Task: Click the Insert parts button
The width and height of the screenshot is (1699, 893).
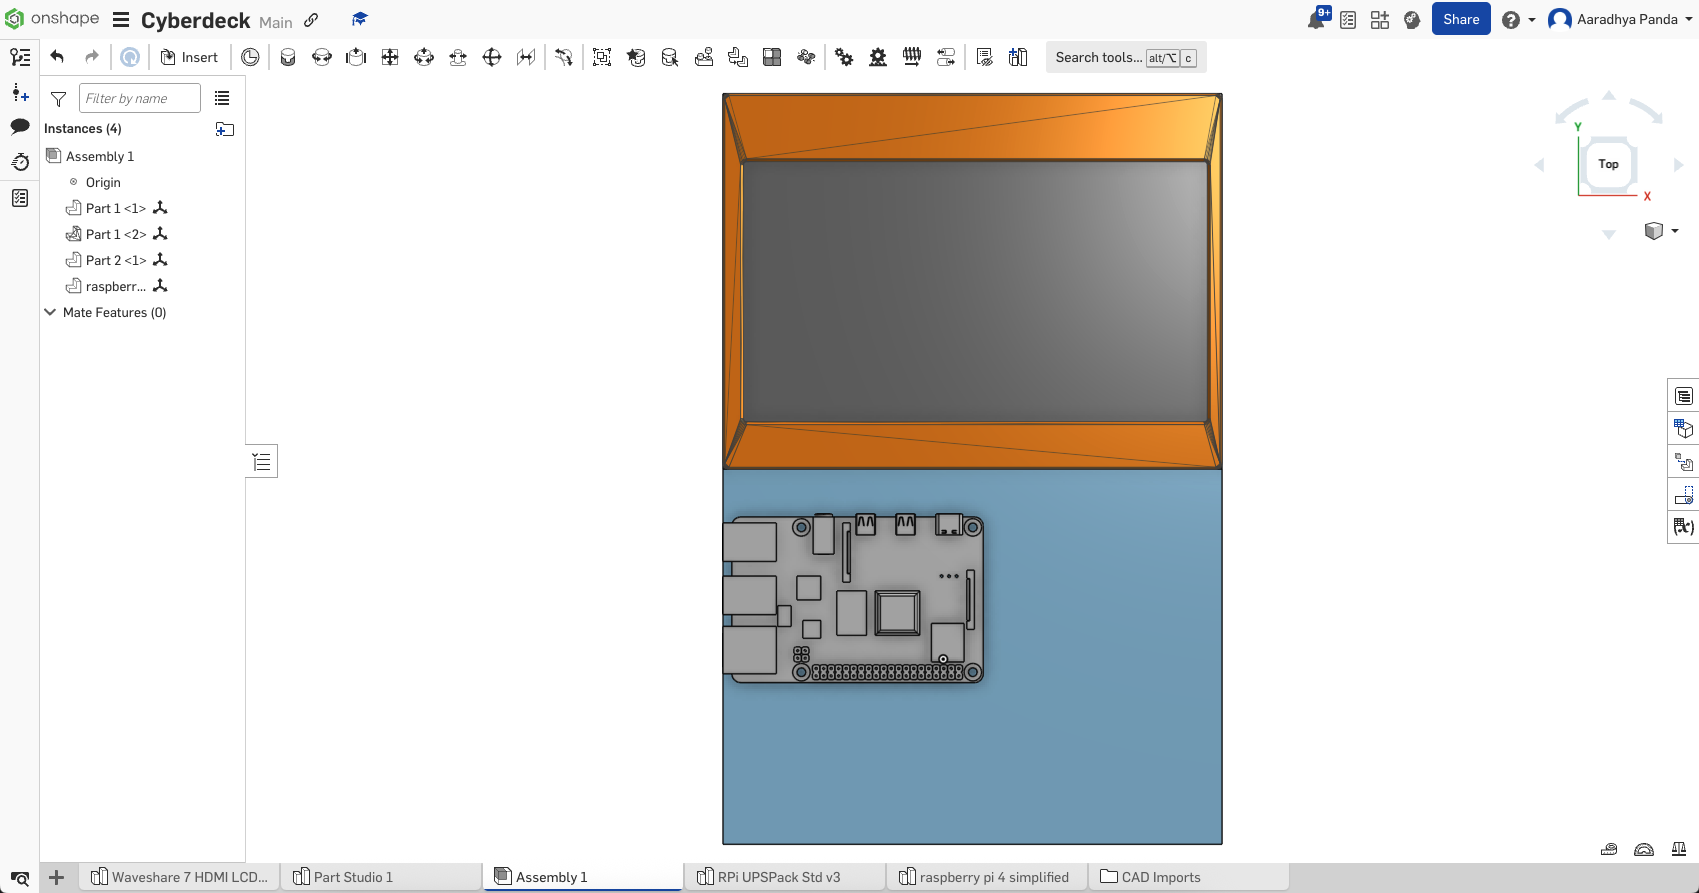Action: [189, 57]
